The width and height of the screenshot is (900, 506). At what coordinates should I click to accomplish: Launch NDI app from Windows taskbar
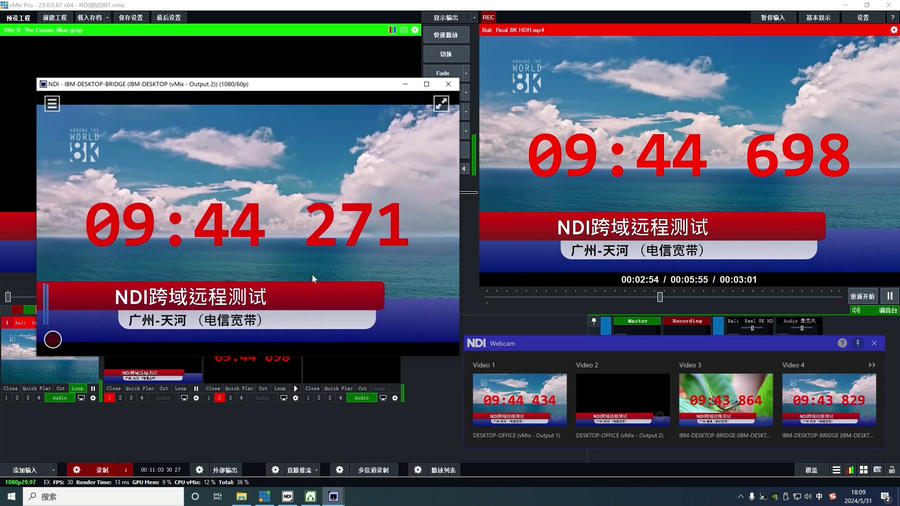287,496
